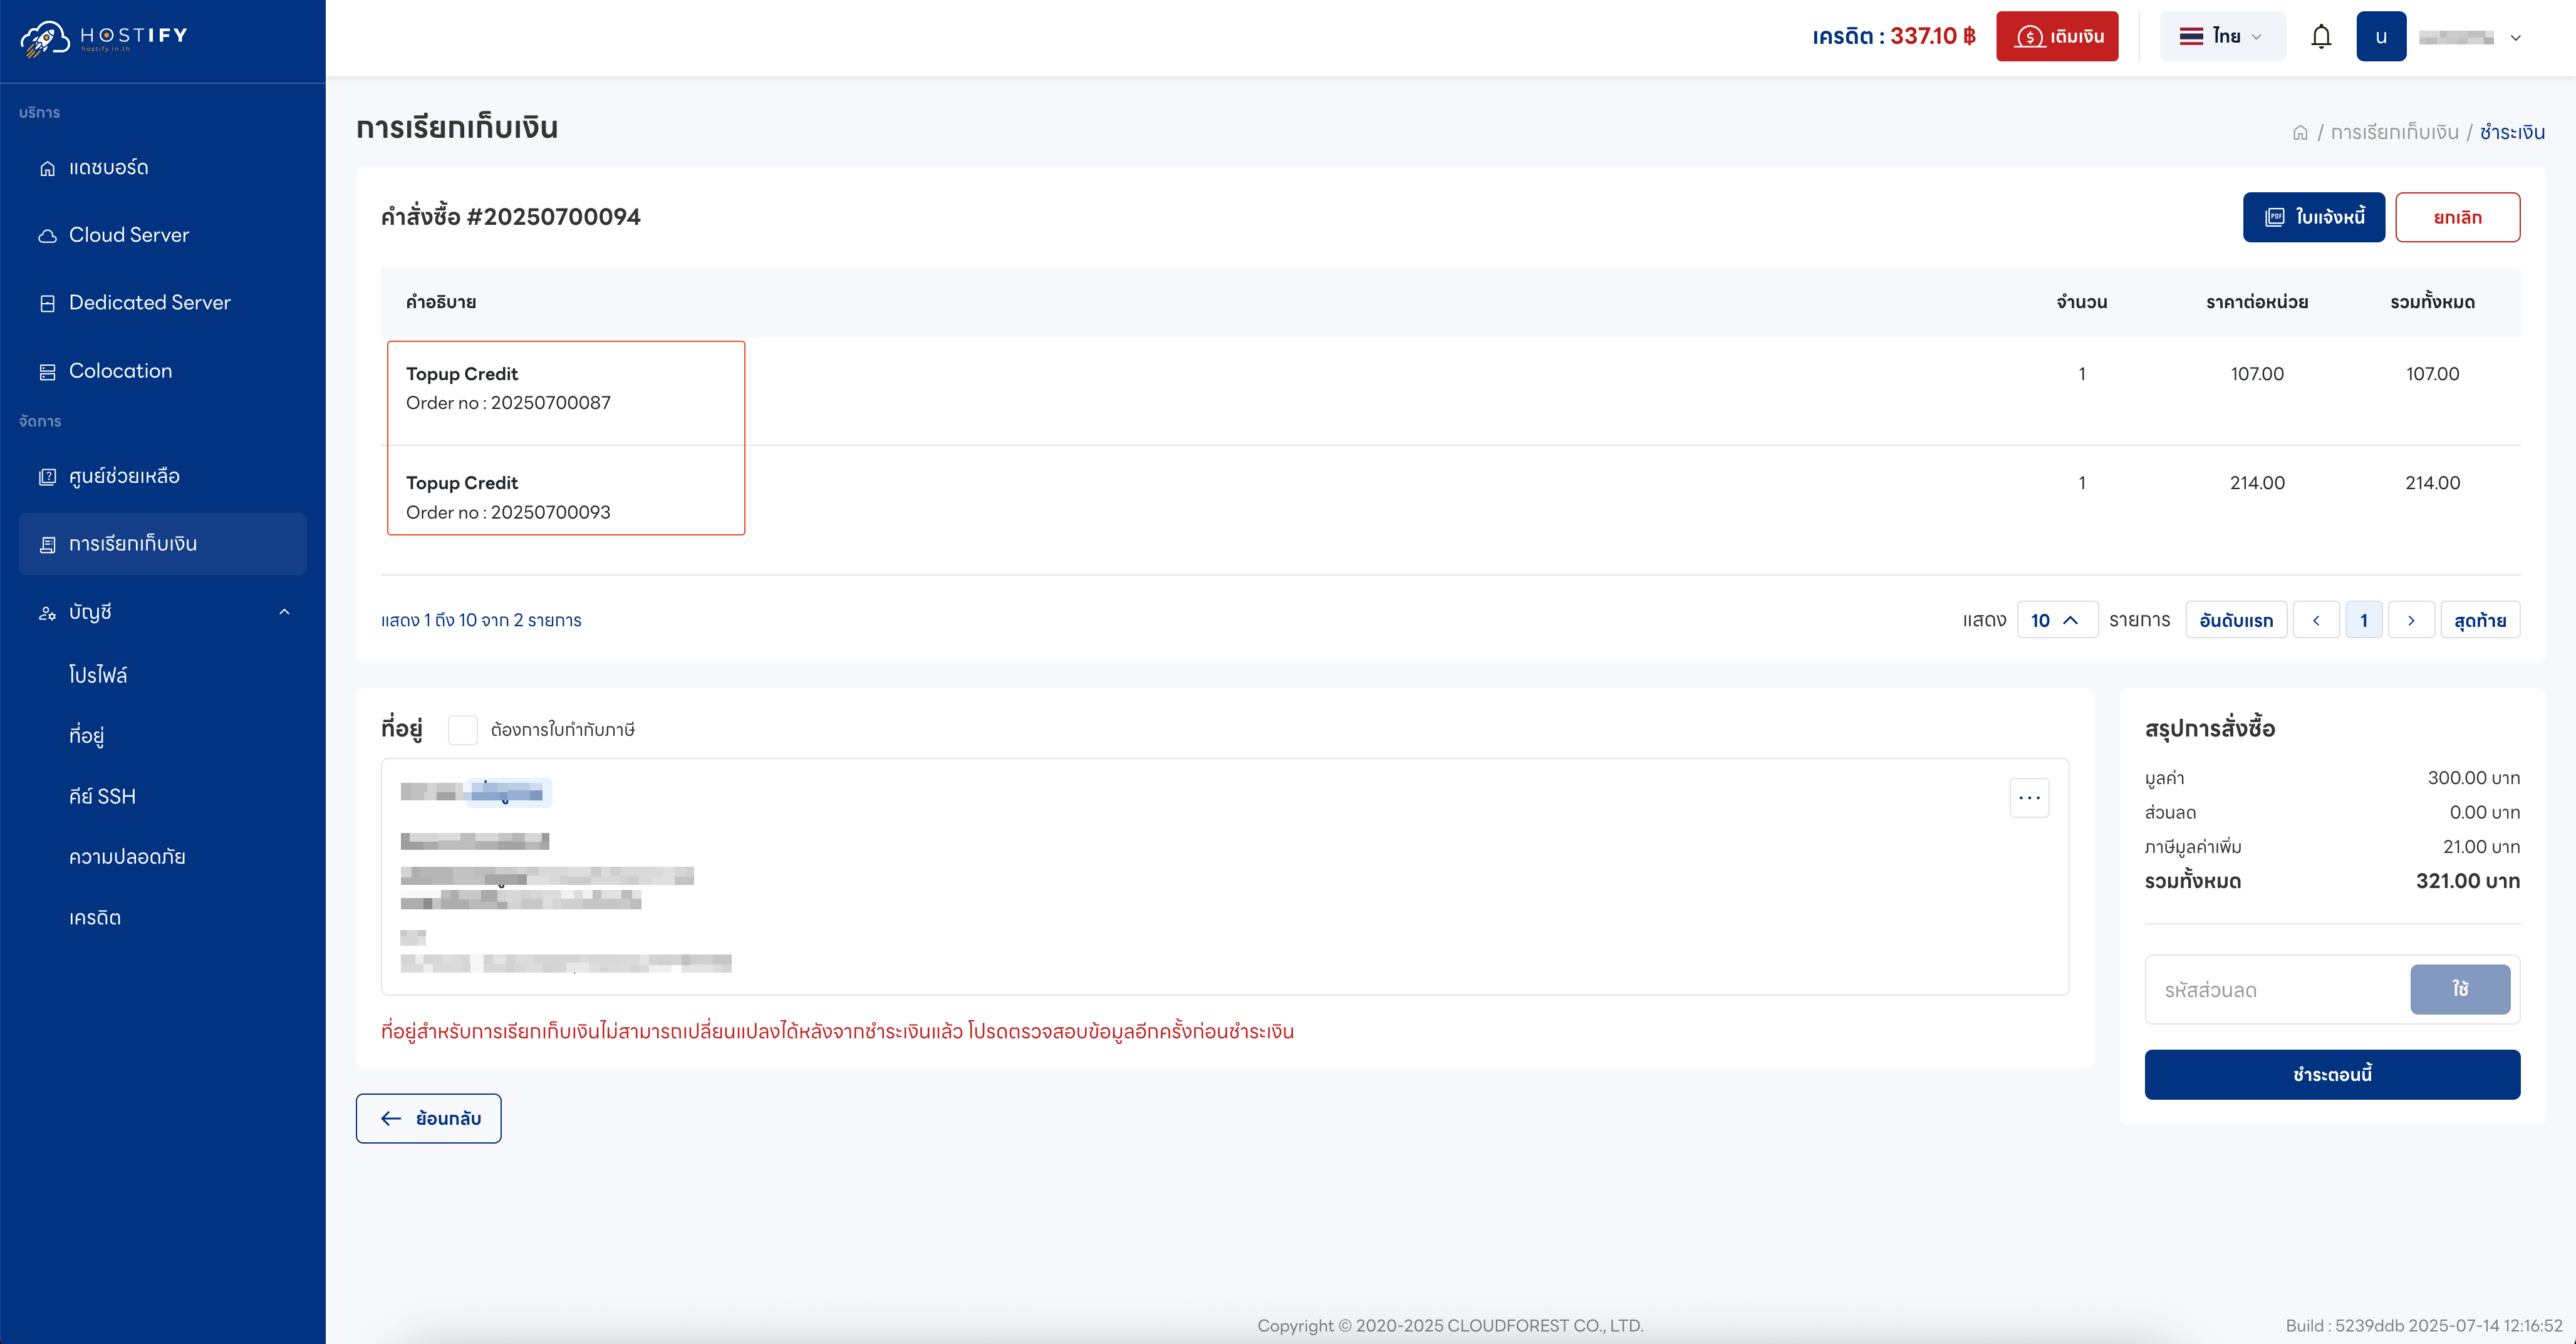
Task: Enable the tax invoice request checkbox
Action: point(463,730)
